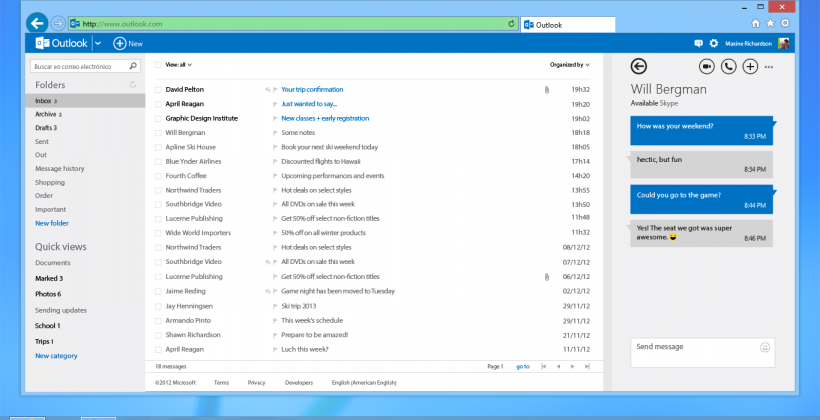Screen dimensions: 820x420
Task: Show the Marked quick view
Action: coord(49,278)
